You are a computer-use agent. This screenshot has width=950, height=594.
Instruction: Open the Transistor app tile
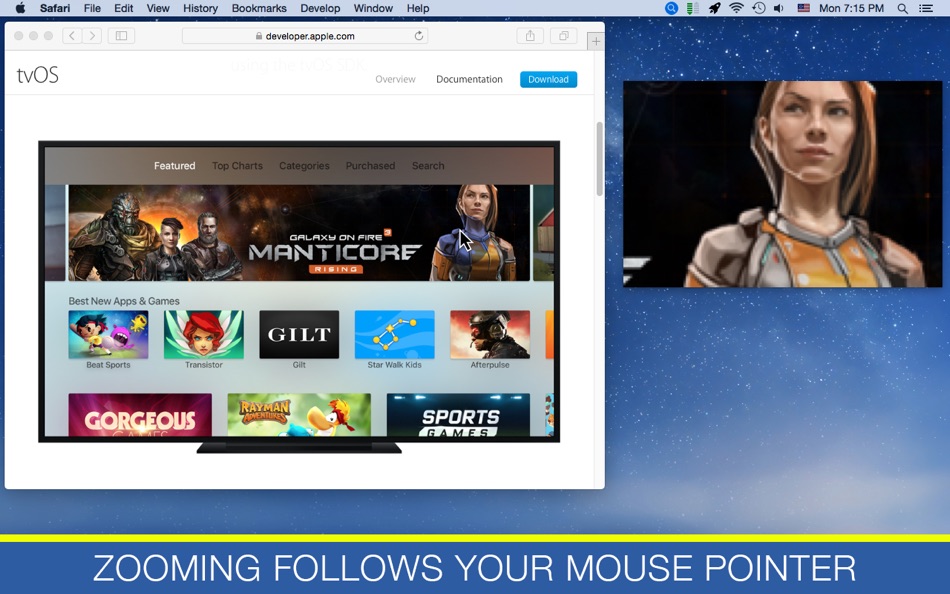[x=204, y=335]
